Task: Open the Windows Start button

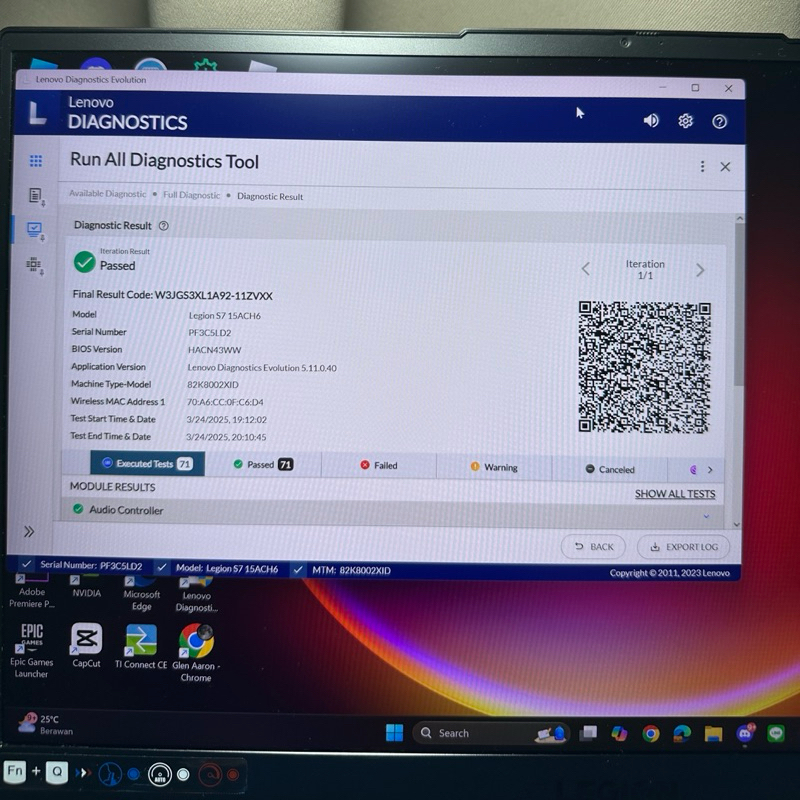Action: (394, 733)
